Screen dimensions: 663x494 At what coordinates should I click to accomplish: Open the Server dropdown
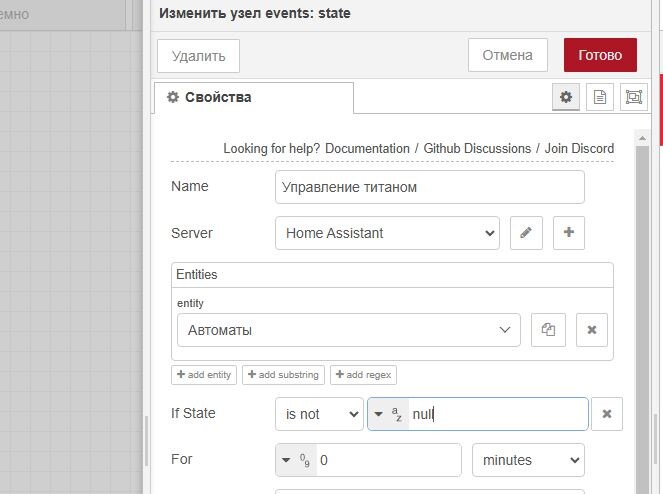387,233
